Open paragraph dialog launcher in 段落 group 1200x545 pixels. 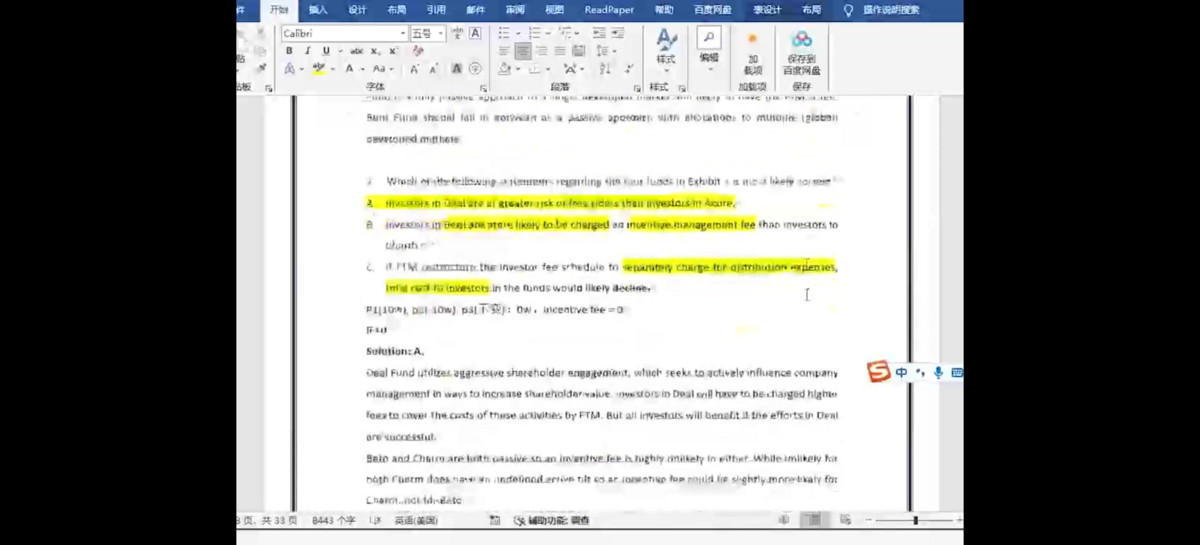click(x=638, y=88)
